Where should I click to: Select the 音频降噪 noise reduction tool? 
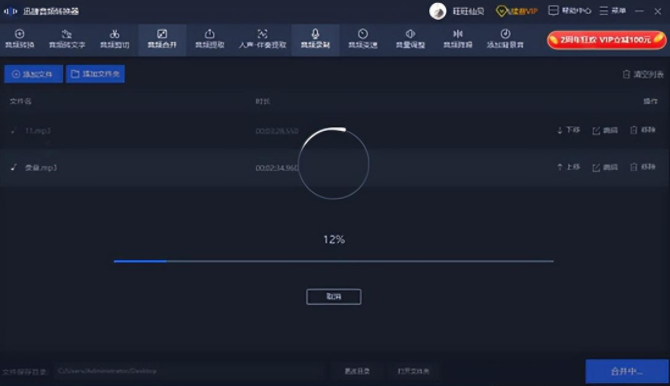click(x=458, y=39)
